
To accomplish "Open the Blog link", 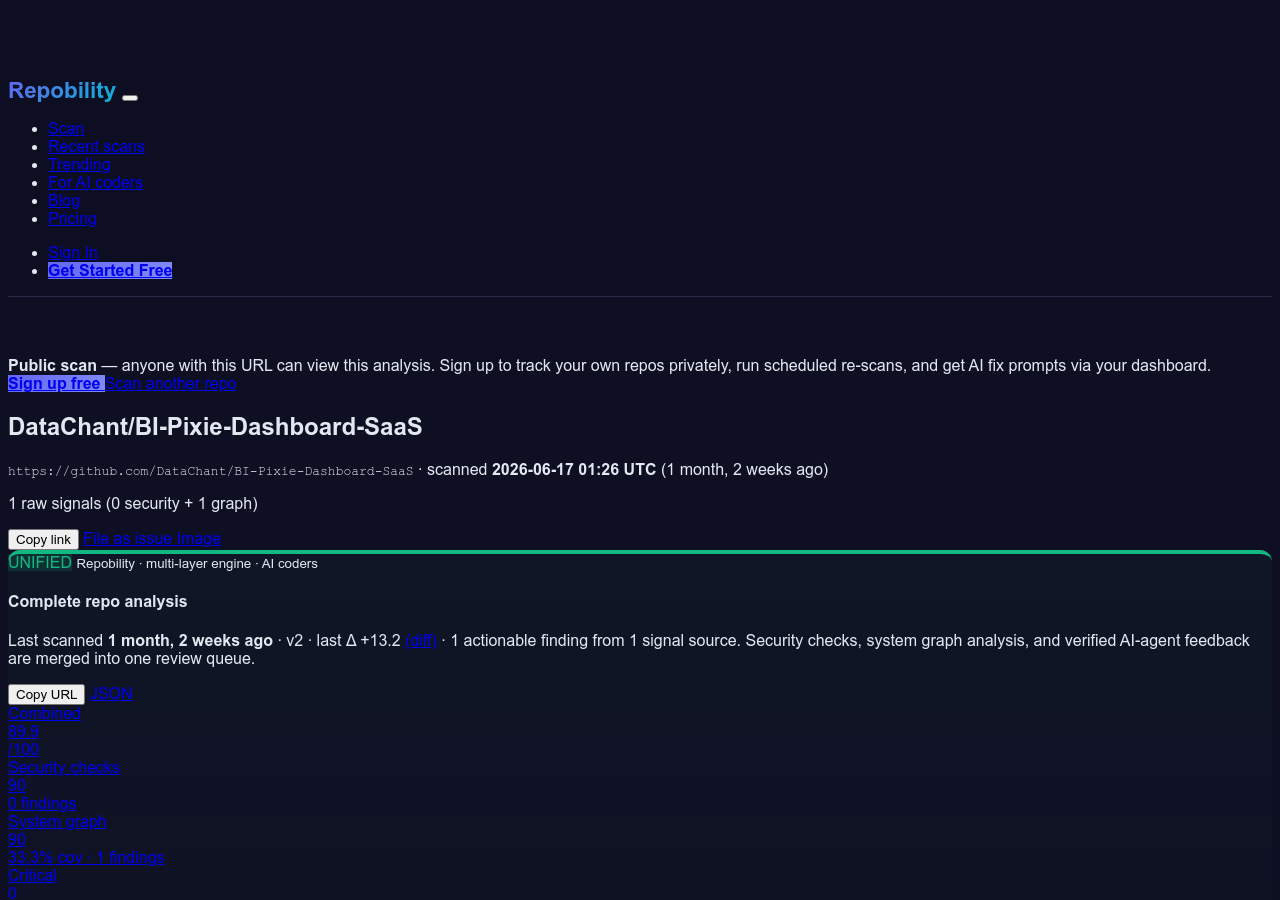I will (x=64, y=200).
